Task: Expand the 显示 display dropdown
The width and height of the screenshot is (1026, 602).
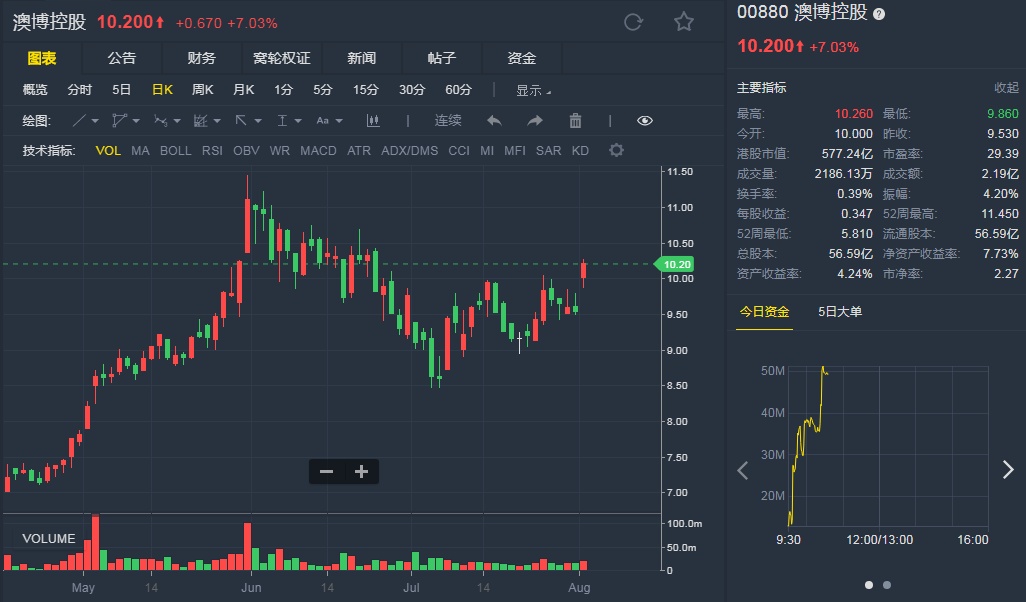Action: [533, 90]
